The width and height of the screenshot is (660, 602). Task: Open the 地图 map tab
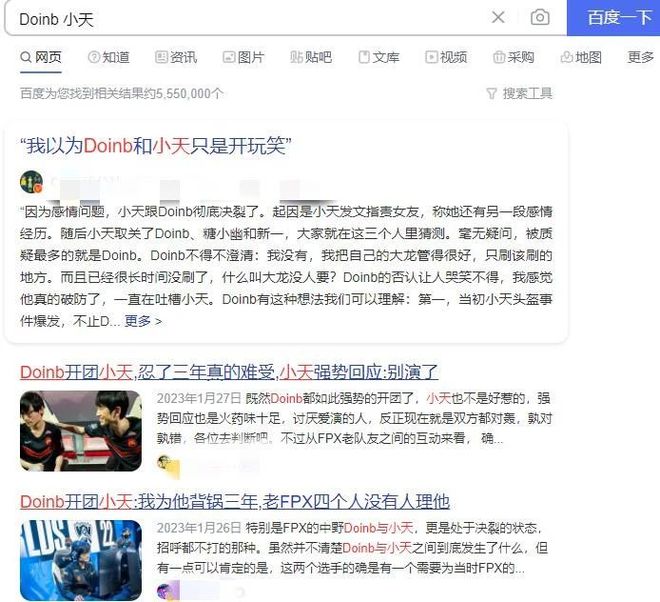coord(581,57)
